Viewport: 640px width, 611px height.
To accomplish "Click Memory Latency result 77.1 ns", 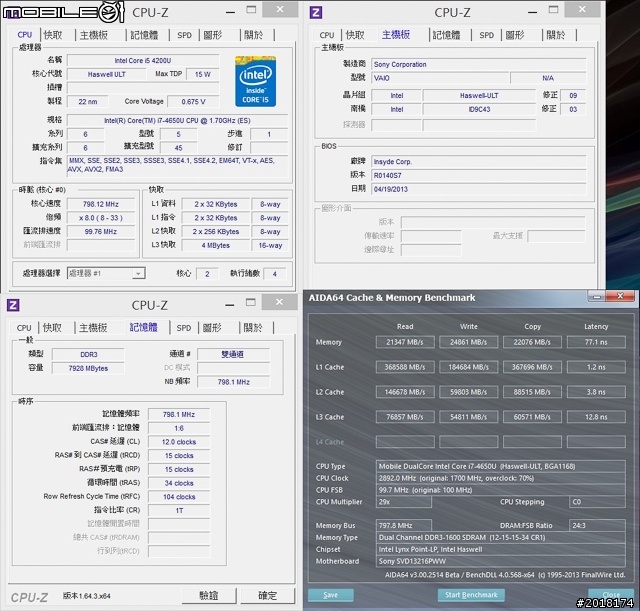I will pyautogui.click(x=596, y=342).
